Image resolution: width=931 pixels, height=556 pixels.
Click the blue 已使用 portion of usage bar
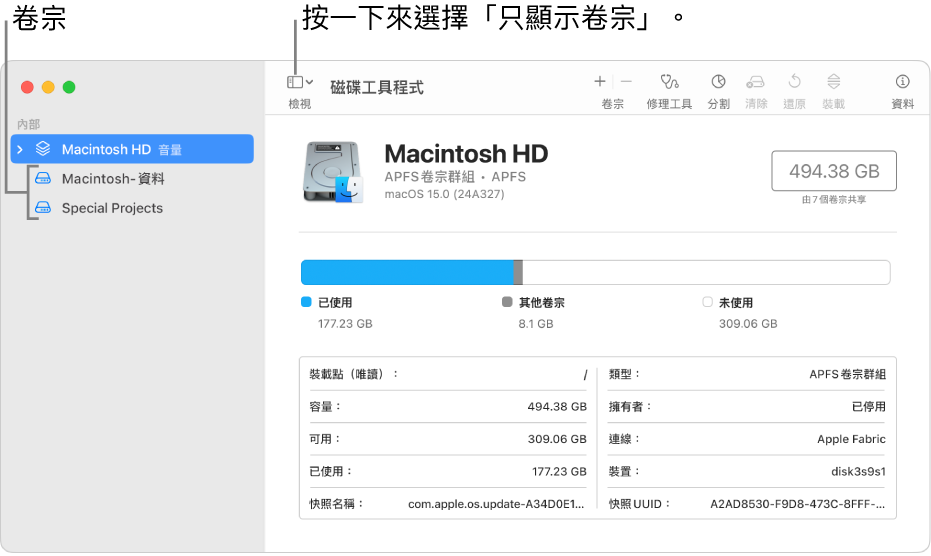(x=407, y=272)
